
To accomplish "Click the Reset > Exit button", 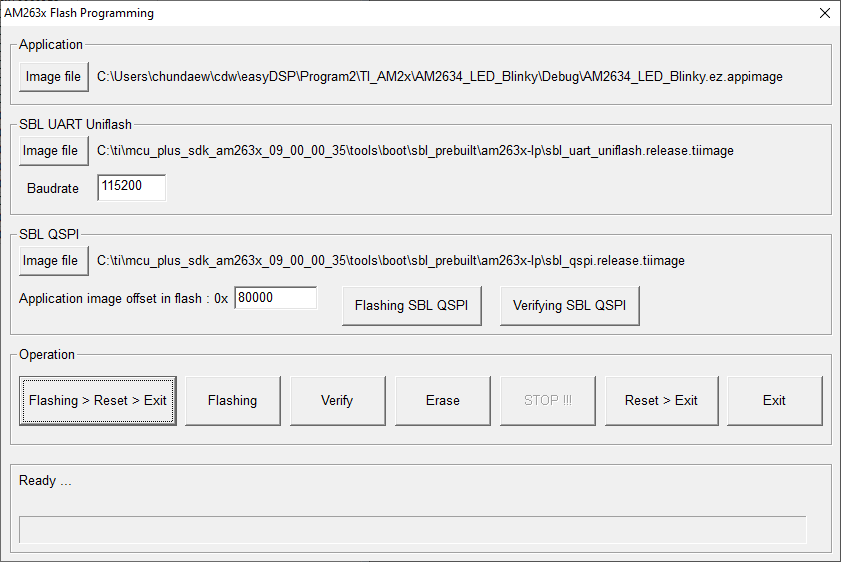I will point(661,401).
